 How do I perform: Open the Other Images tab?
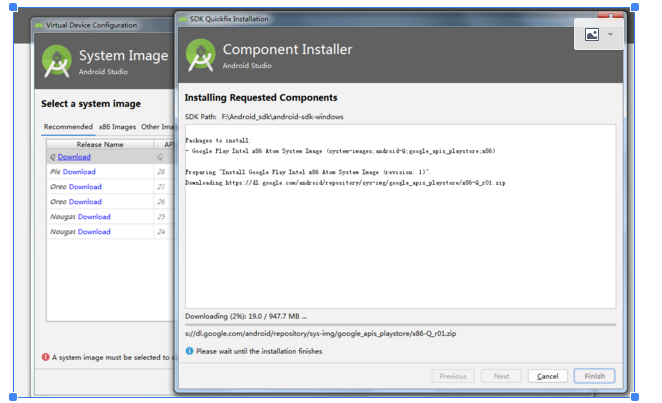pos(157,127)
